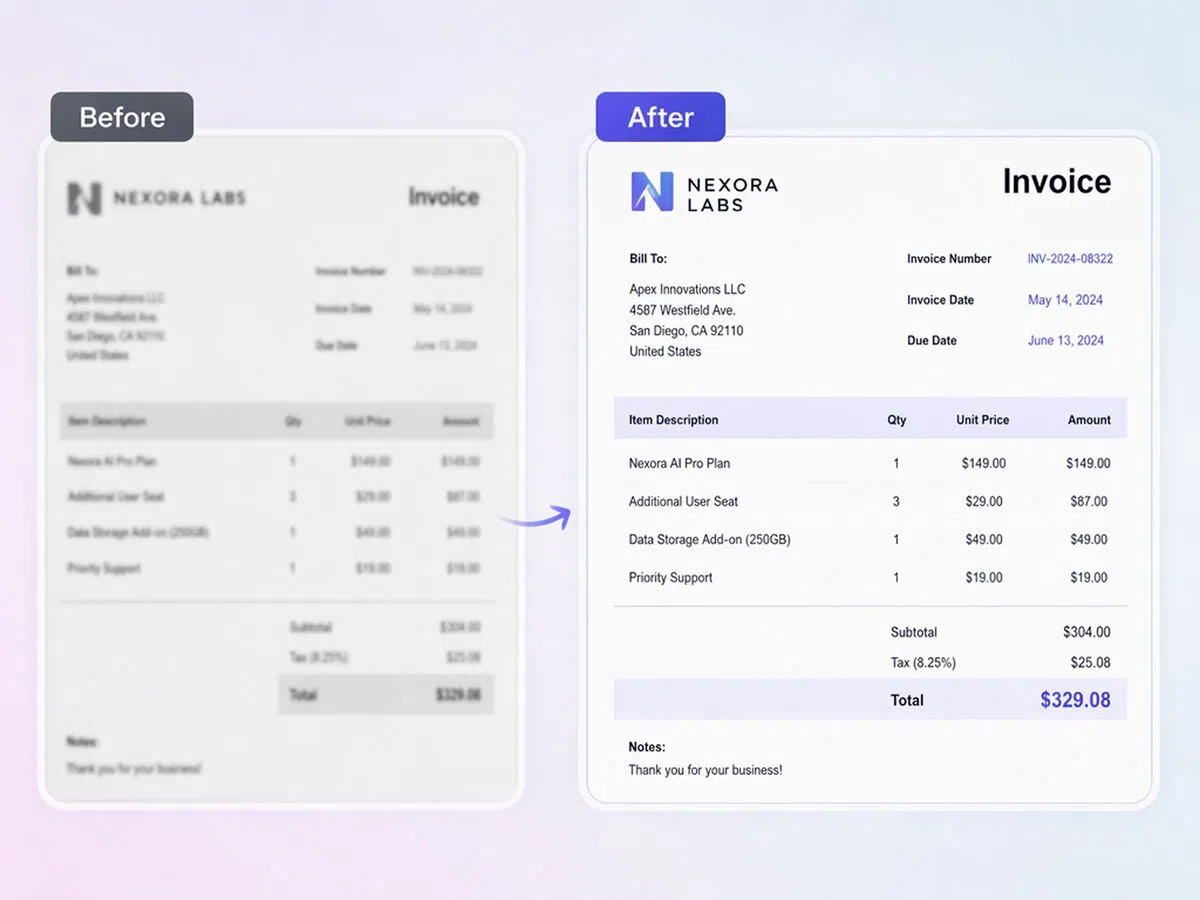Click Data Storage amount $49.00, After invoice
The width and height of the screenshot is (1200, 900).
click(1089, 540)
